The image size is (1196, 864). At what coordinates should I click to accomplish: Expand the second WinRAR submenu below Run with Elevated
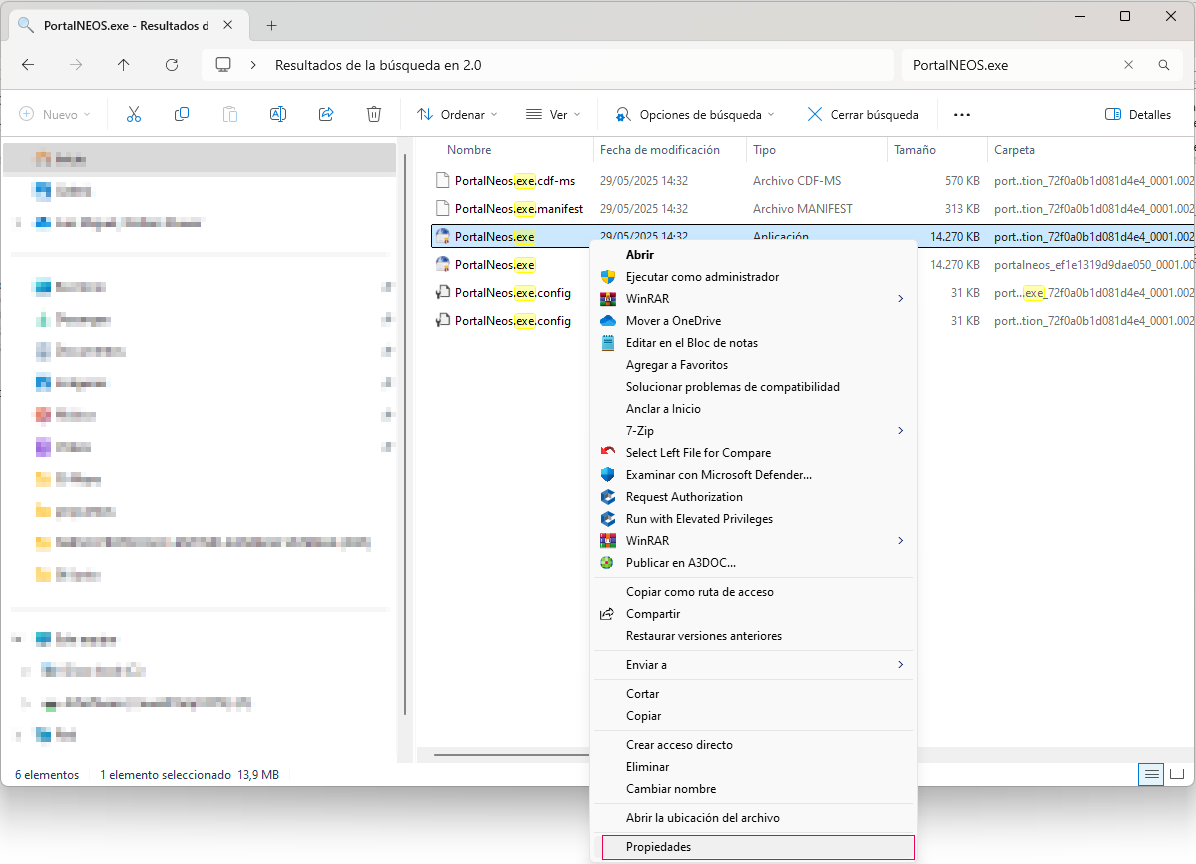(901, 541)
